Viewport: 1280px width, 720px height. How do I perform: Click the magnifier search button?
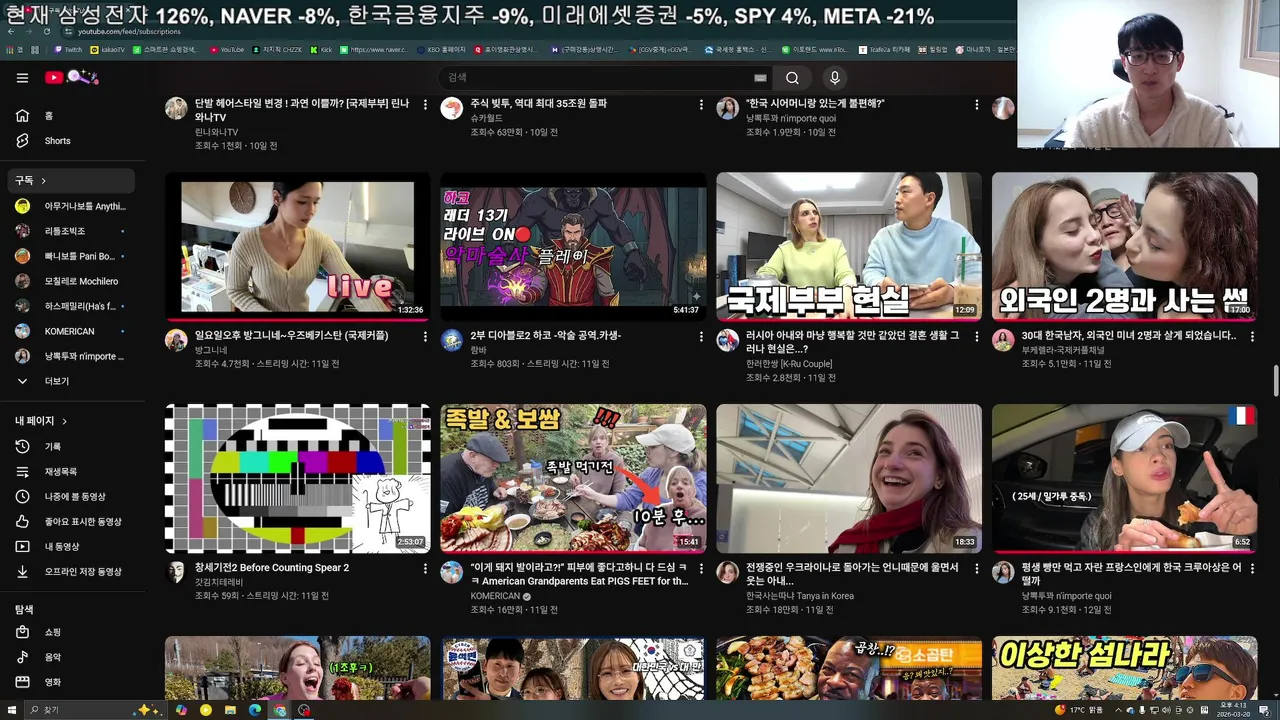click(x=792, y=78)
